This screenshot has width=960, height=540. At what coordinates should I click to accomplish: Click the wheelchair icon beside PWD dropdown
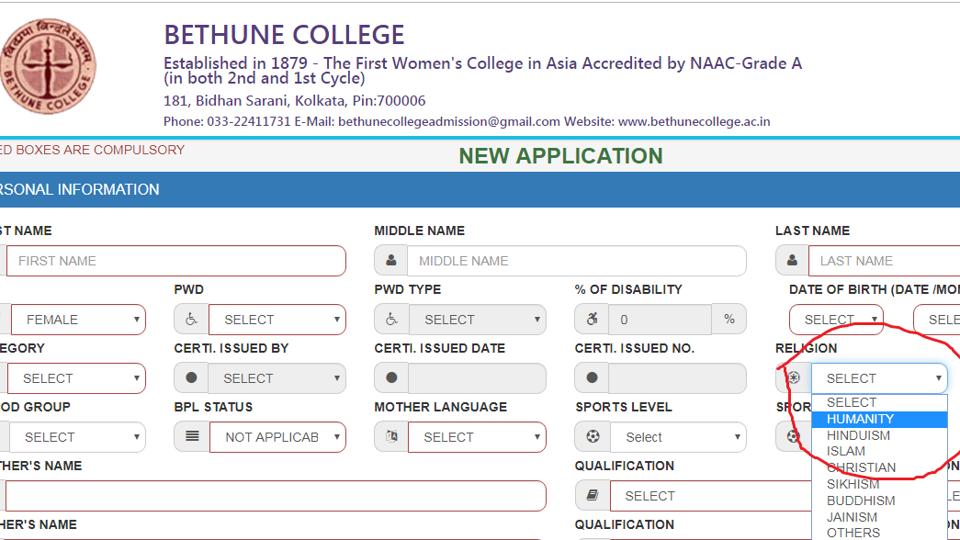click(x=192, y=320)
